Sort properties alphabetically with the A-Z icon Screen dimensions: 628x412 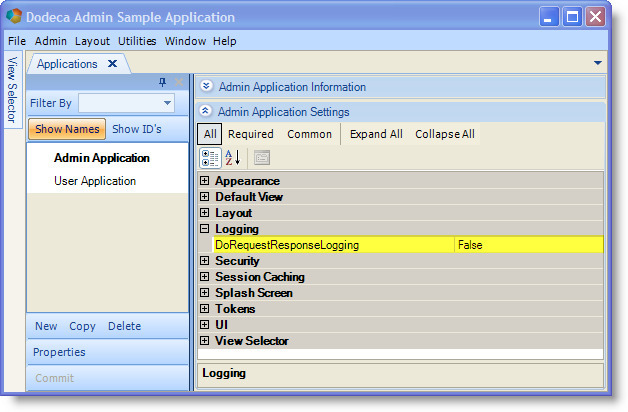coord(232,158)
